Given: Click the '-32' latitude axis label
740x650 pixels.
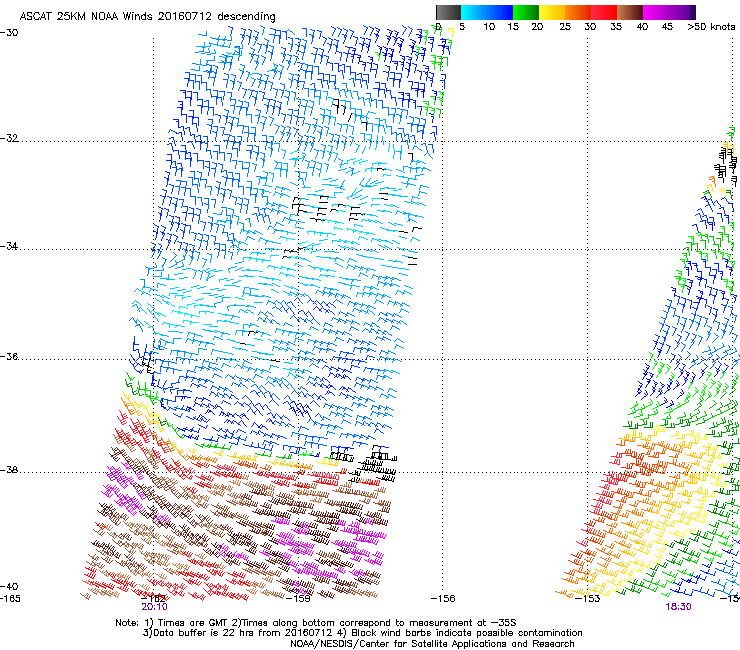Looking at the screenshot, I should coord(9,138).
